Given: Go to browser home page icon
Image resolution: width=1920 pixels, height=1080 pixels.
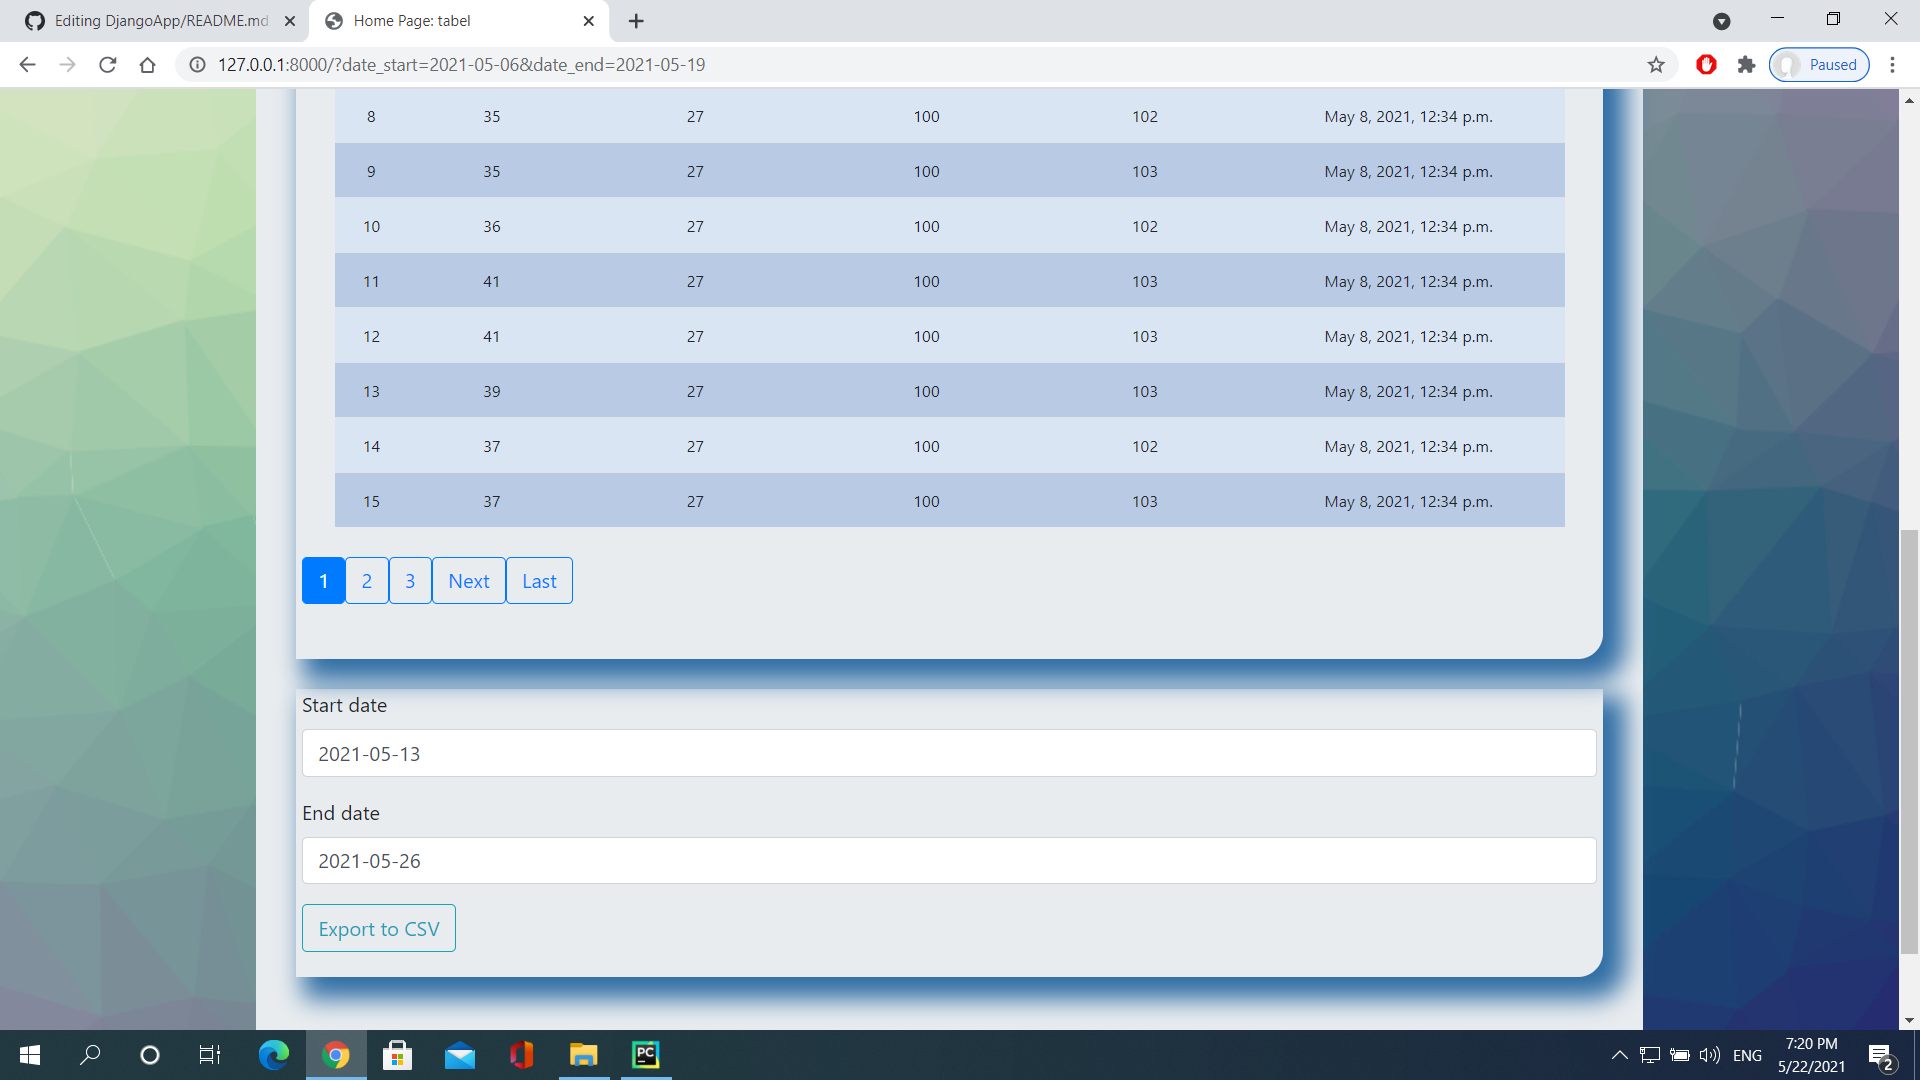Looking at the screenshot, I should click(x=148, y=65).
